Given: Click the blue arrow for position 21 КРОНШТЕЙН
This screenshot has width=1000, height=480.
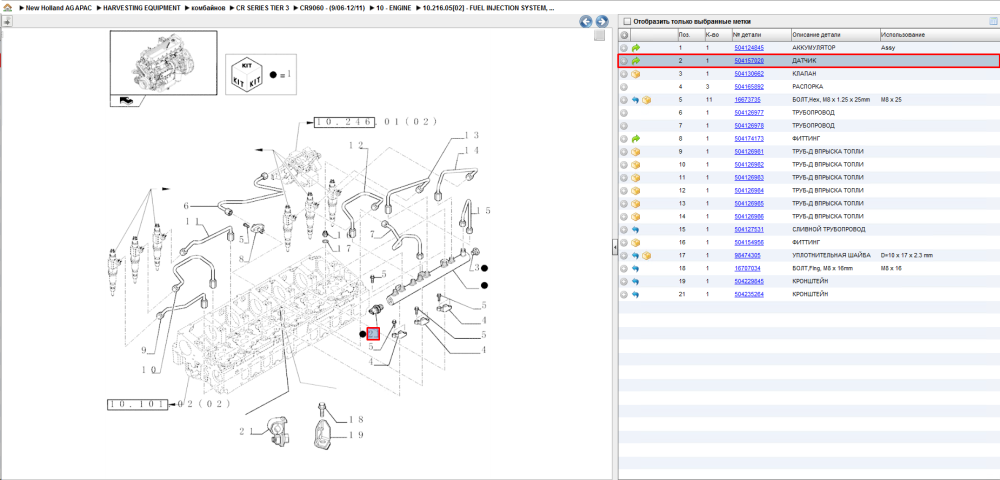Looking at the screenshot, I should point(636,295).
